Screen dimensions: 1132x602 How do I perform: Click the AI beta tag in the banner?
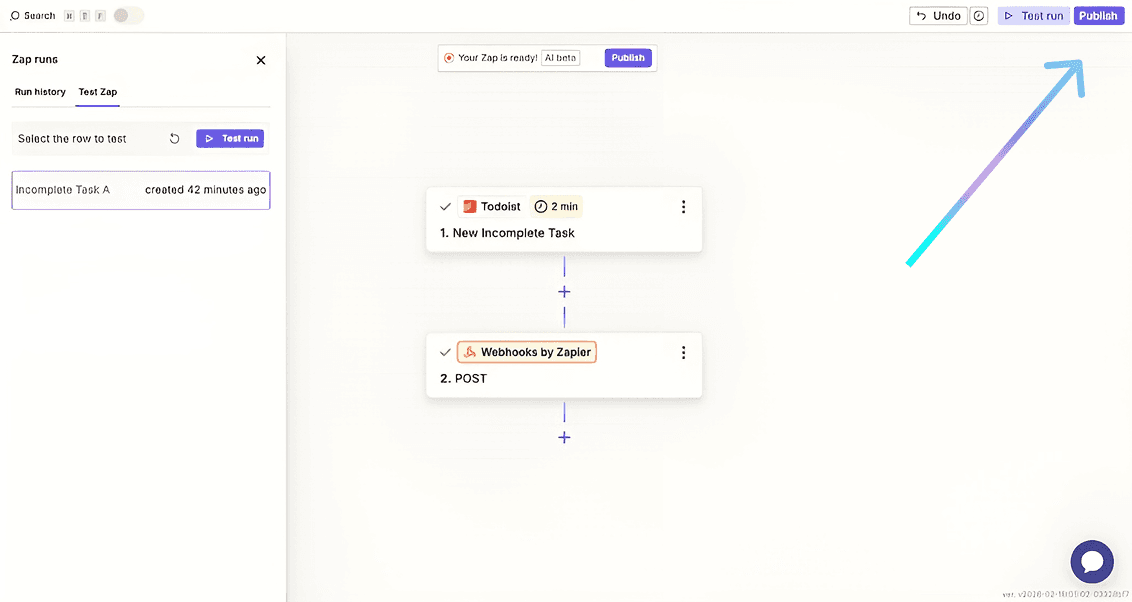(x=560, y=58)
